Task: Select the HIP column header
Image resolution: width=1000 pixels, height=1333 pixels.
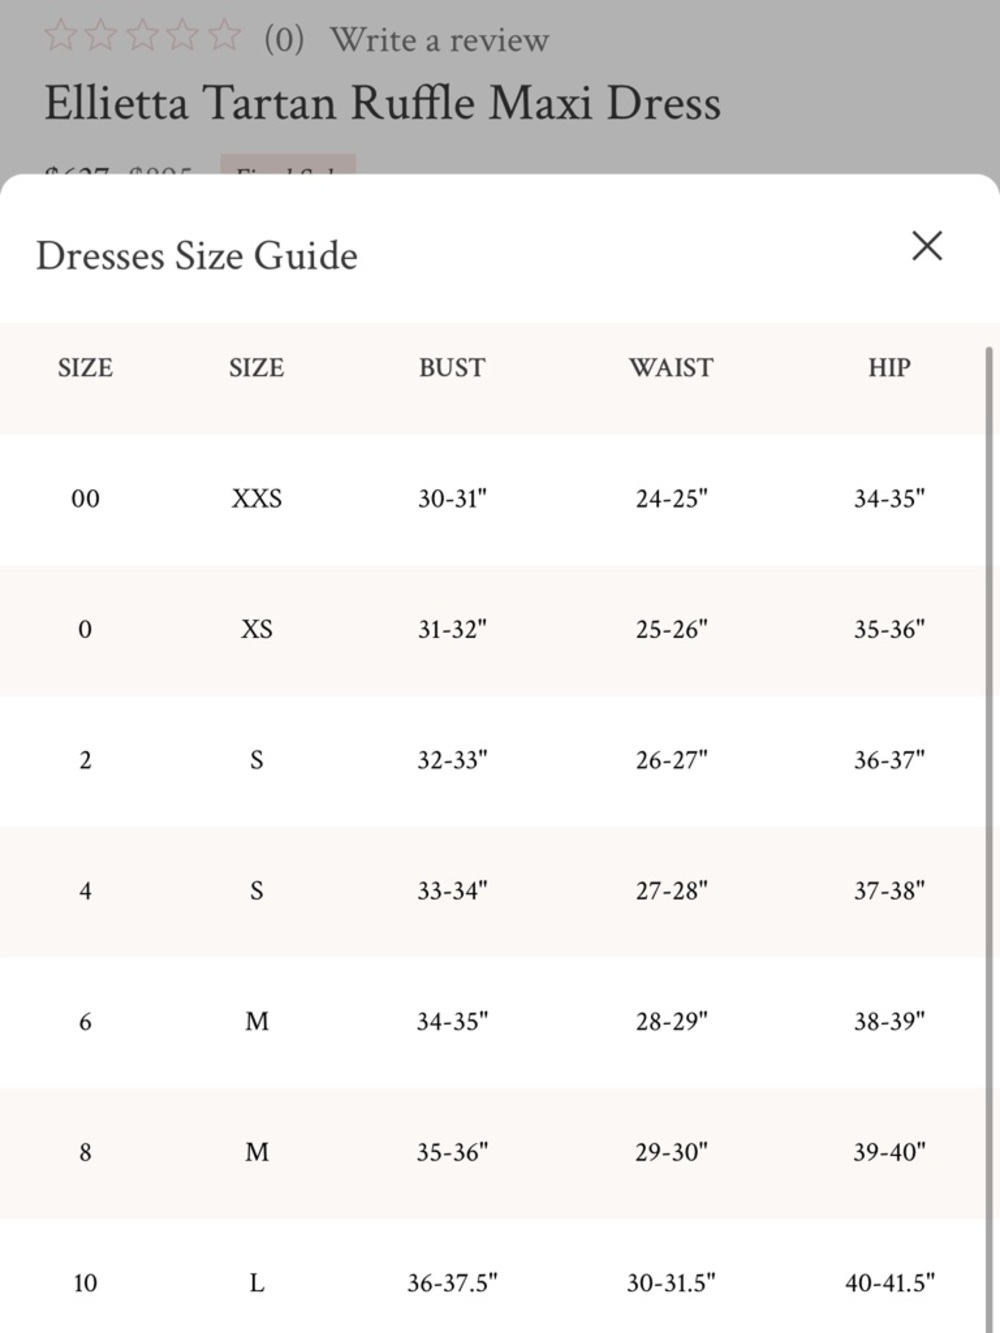Action: [889, 367]
